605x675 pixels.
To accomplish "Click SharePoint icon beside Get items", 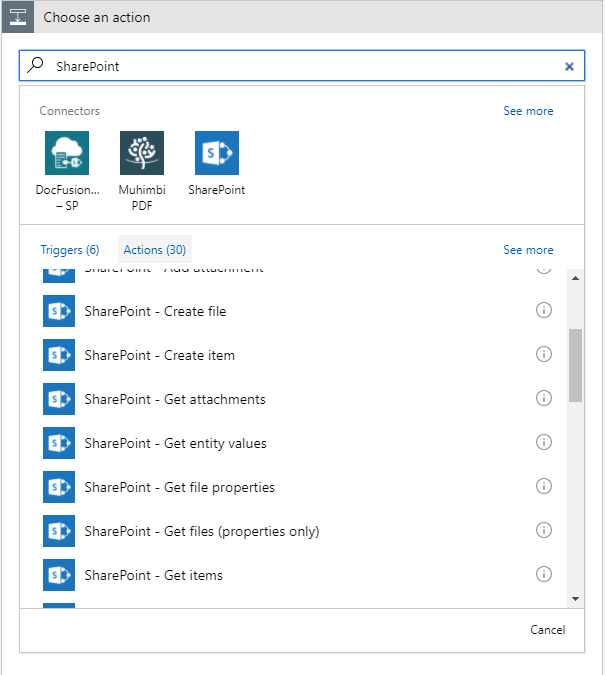I will point(59,575).
